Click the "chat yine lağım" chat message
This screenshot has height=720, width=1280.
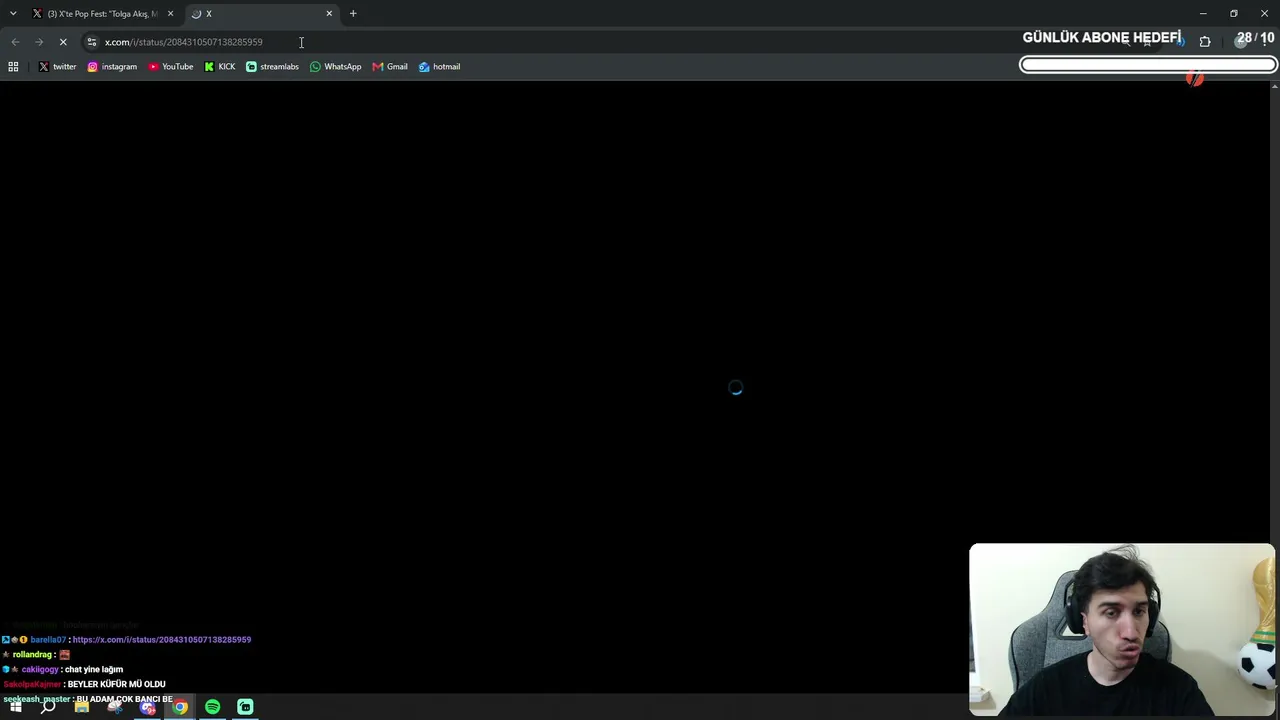[x=94, y=670]
